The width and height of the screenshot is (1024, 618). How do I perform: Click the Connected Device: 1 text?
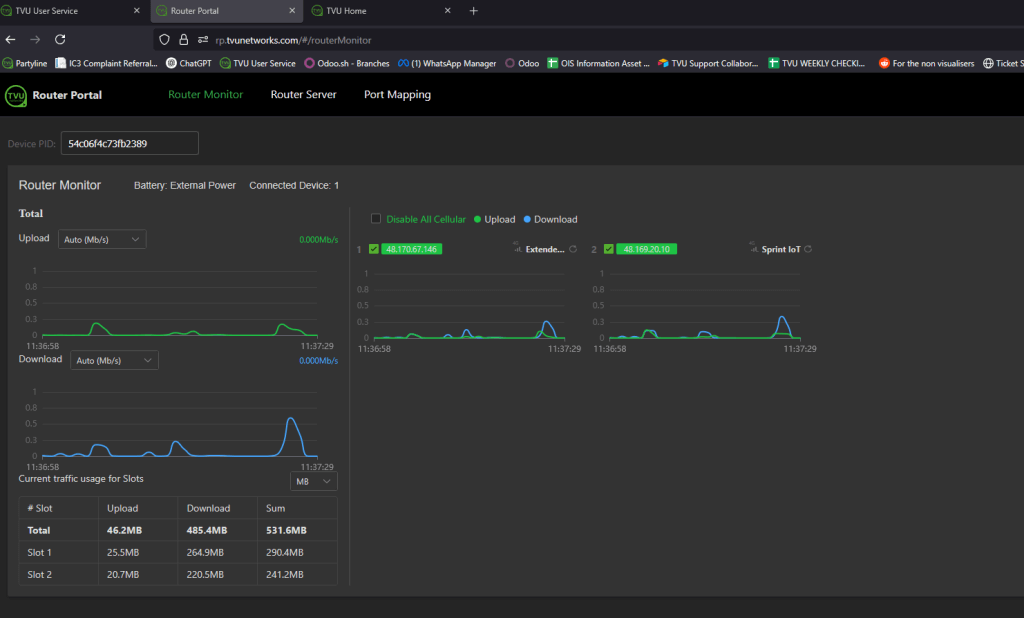click(294, 186)
